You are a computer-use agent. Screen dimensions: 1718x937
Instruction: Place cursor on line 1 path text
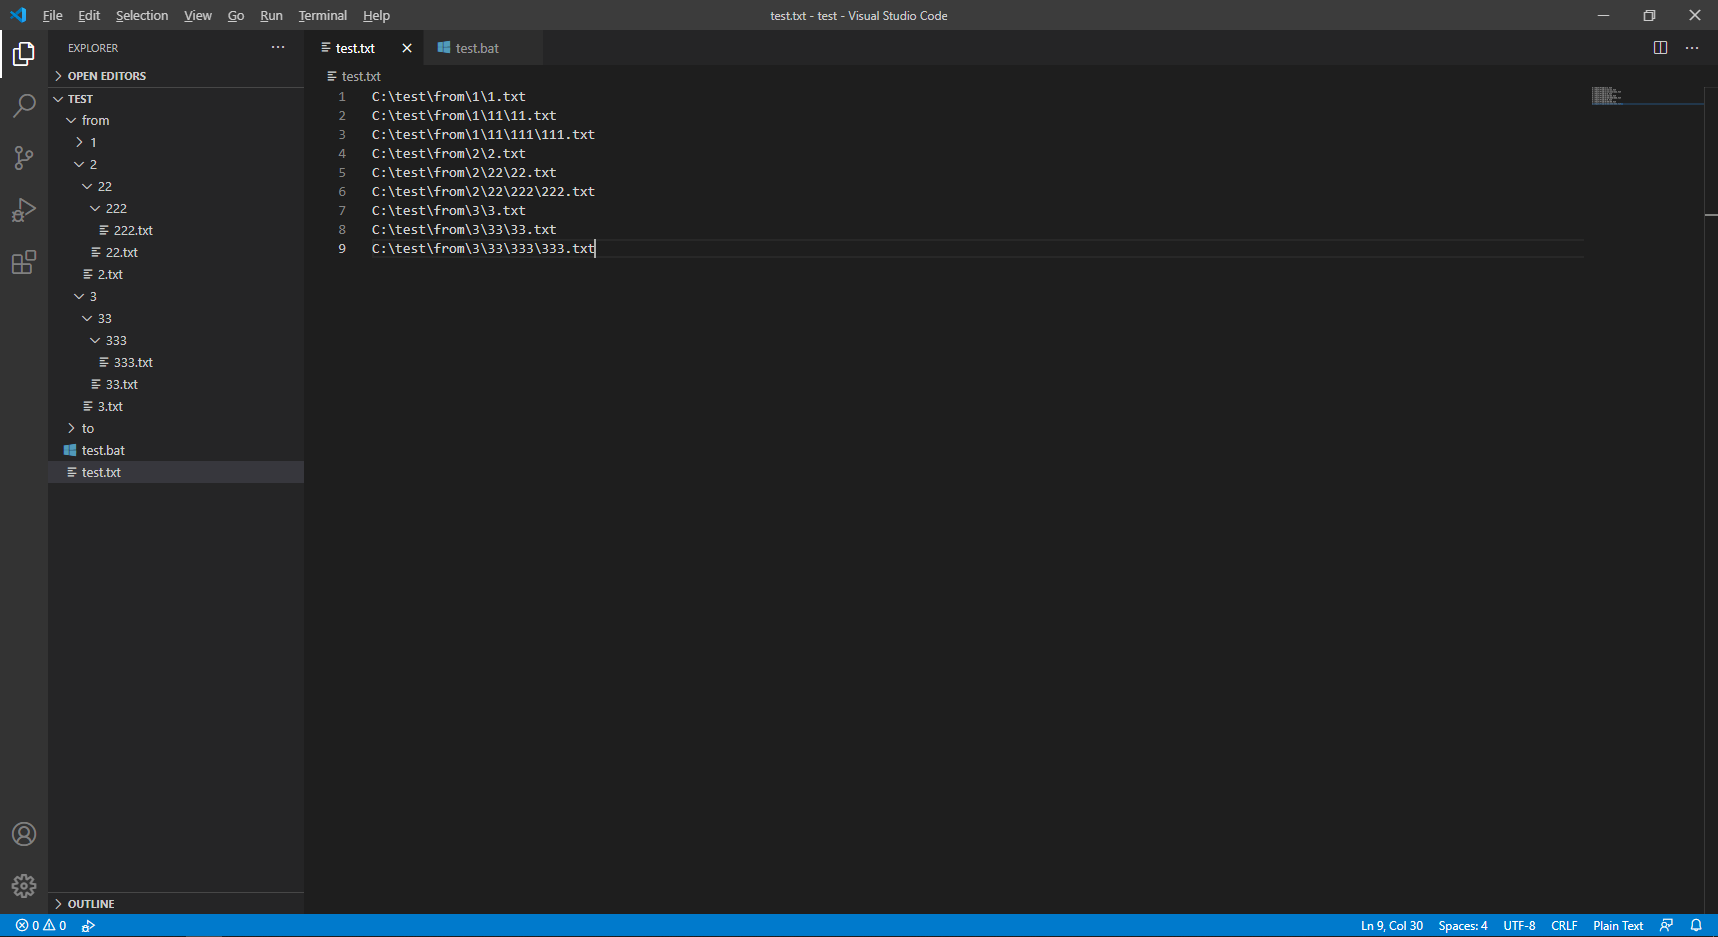(x=448, y=96)
